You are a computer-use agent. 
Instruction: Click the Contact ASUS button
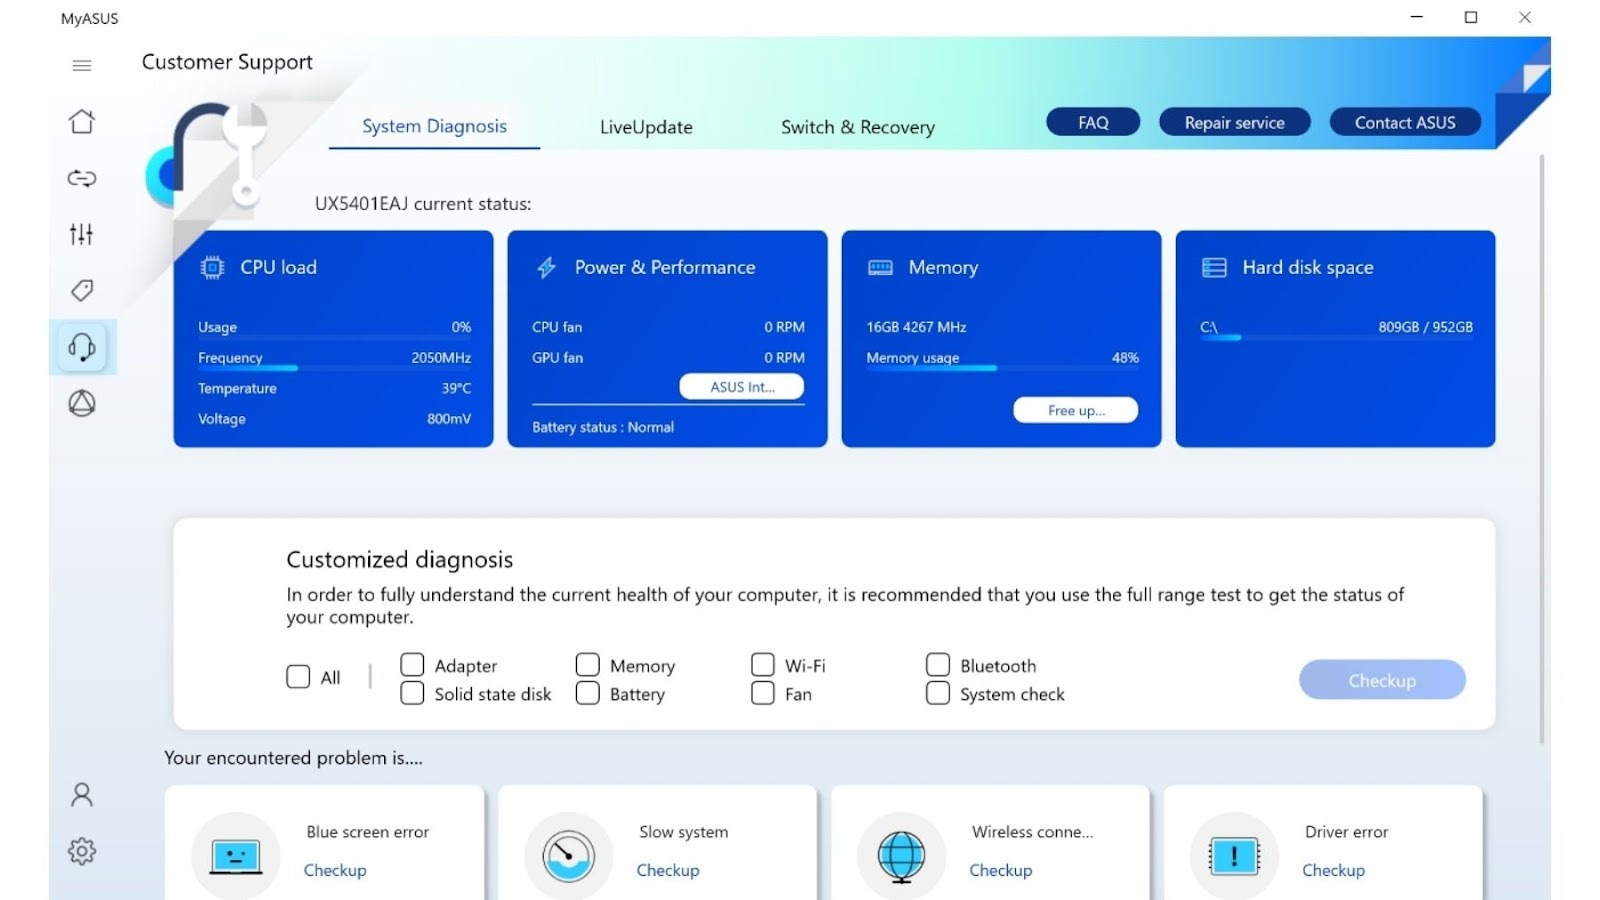[x=1405, y=122]
